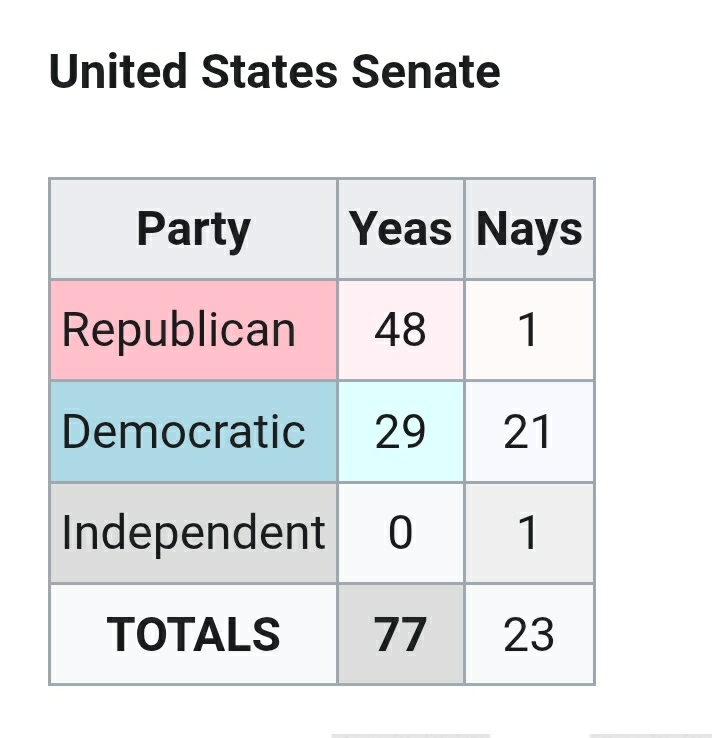Click the Republican Nays count of 1

click(x=529, y=330)
